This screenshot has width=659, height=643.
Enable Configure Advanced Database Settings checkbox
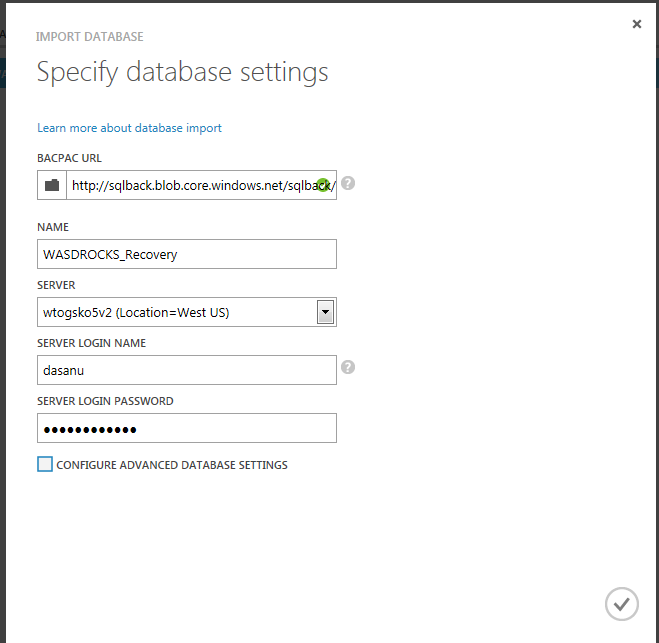pyautogui.click(x=45, y=464)
